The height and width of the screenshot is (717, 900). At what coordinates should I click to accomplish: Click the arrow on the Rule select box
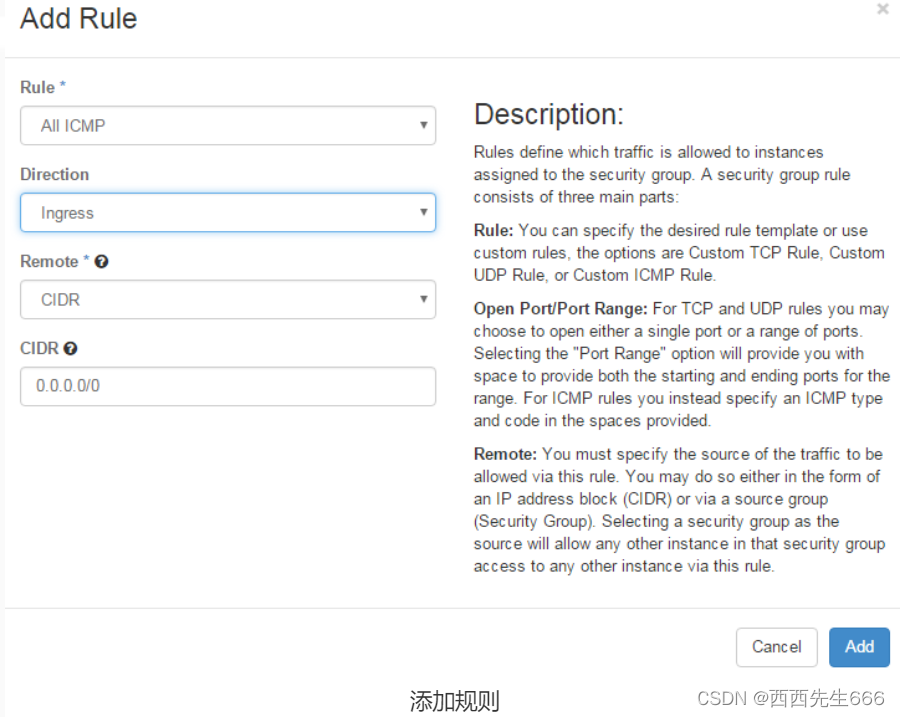click(x=424, y=125)
